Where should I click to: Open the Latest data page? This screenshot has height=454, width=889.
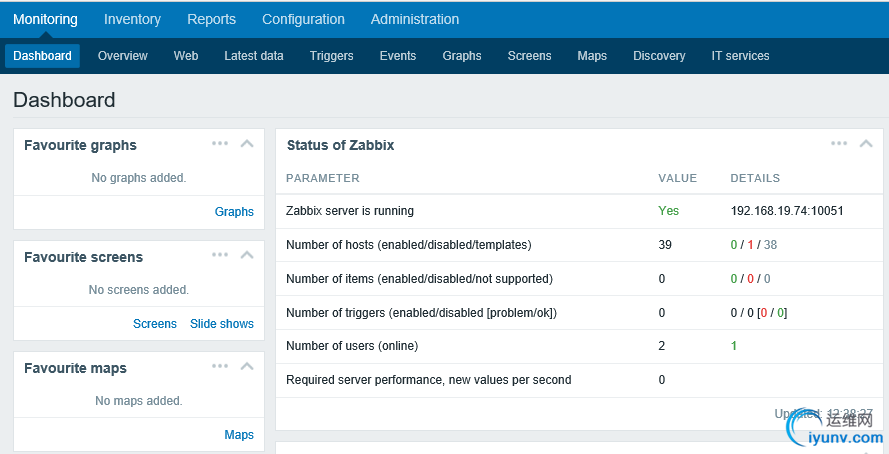(254, 56)
